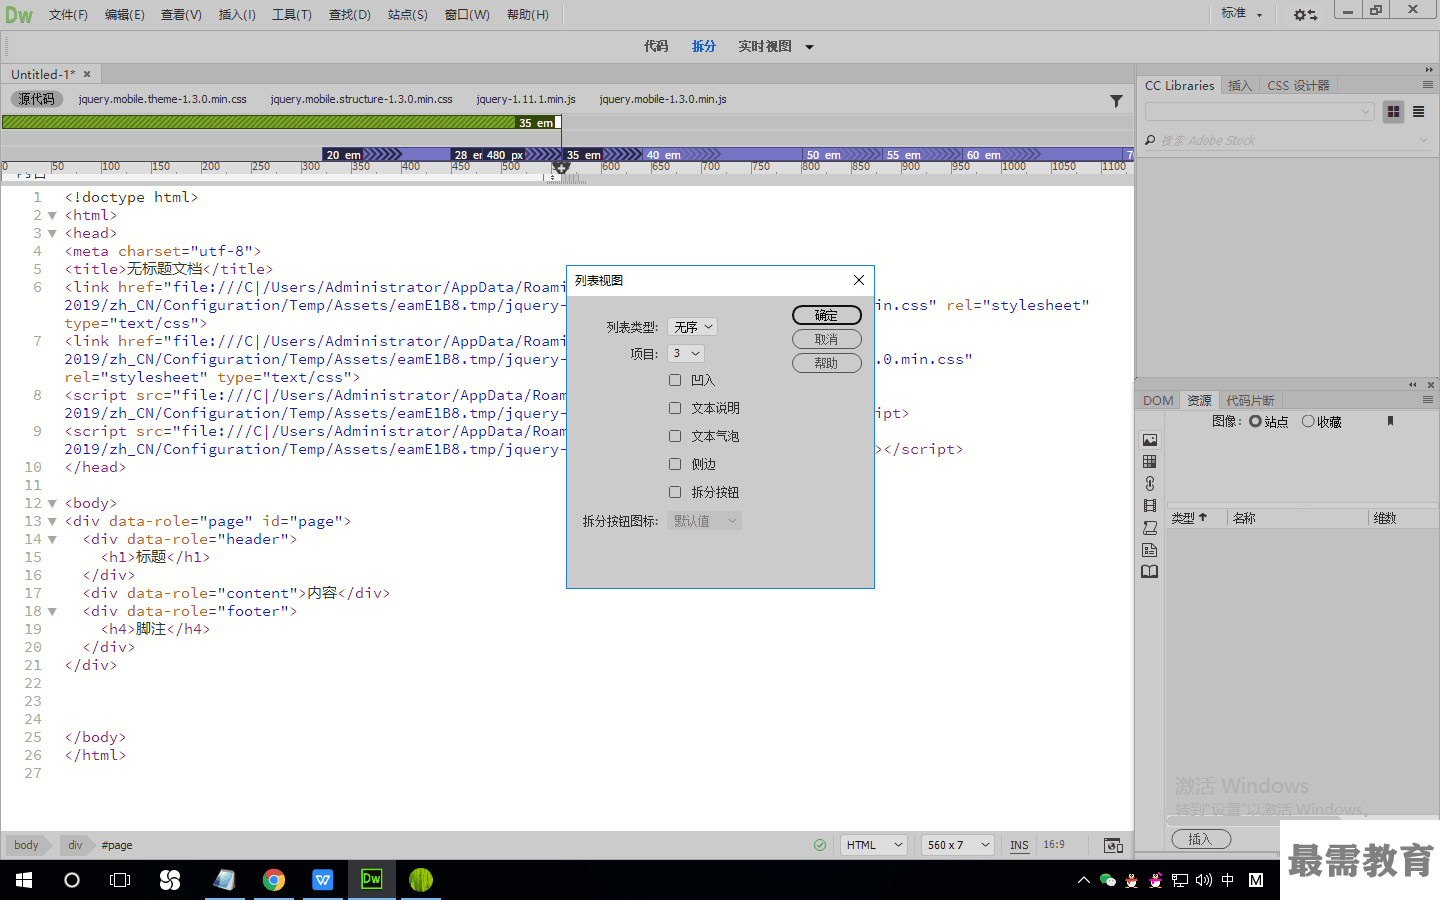The height and width of the screenshot is (900, 1440).
Task: Open Task View on the taskbar
Action: 120,880
